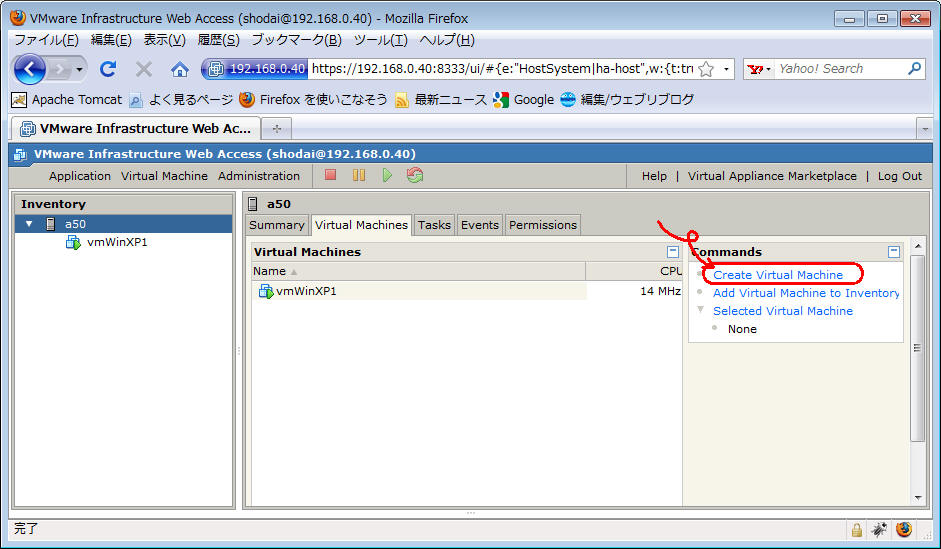Viewport: 941px width, 549px height.
Task: Minimize the Virtual Machines panel
Action: tap(673, 252)
